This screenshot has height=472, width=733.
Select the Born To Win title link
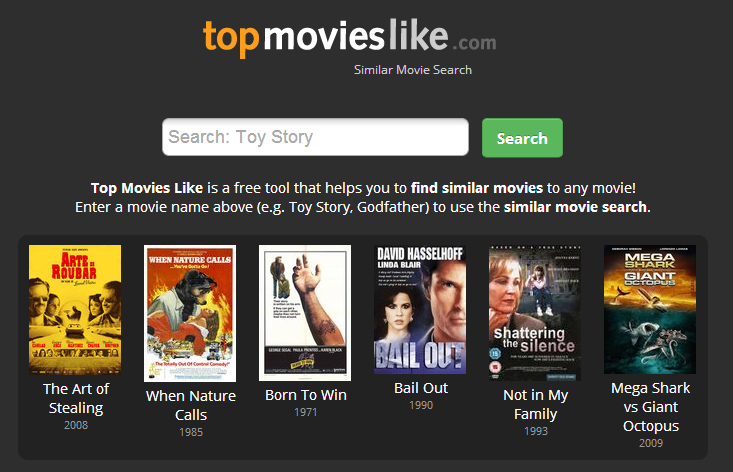point(306,395)
